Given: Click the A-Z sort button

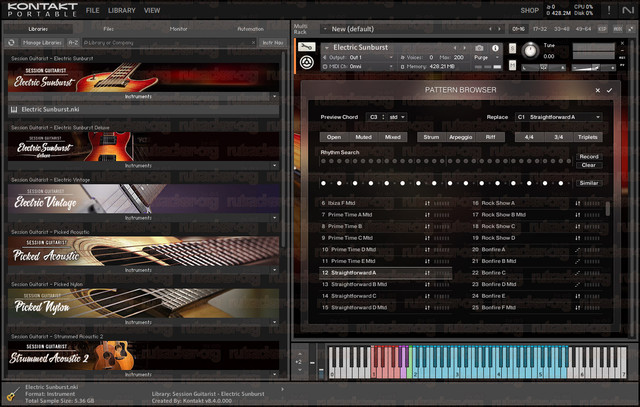Looking at the screenshot, I should click(x=73, y=42).
